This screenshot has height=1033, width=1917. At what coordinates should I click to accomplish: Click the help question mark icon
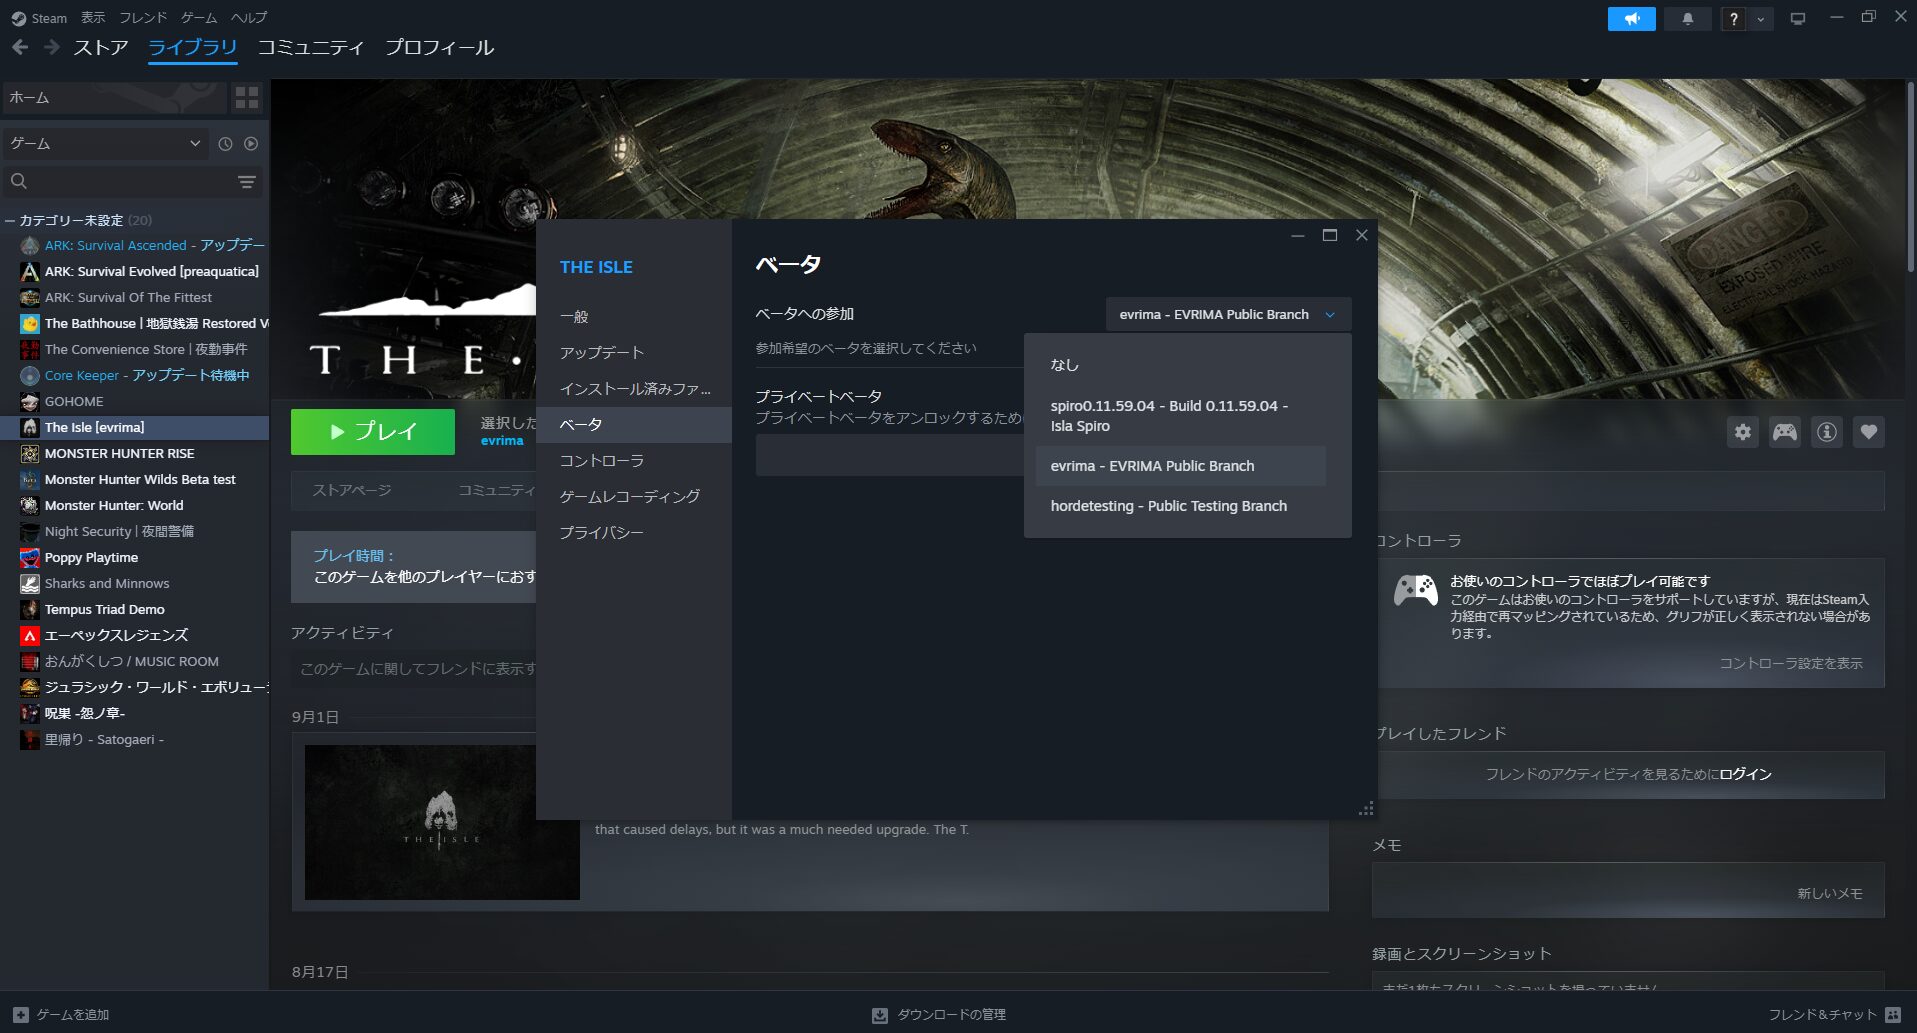coord(1734,19)
